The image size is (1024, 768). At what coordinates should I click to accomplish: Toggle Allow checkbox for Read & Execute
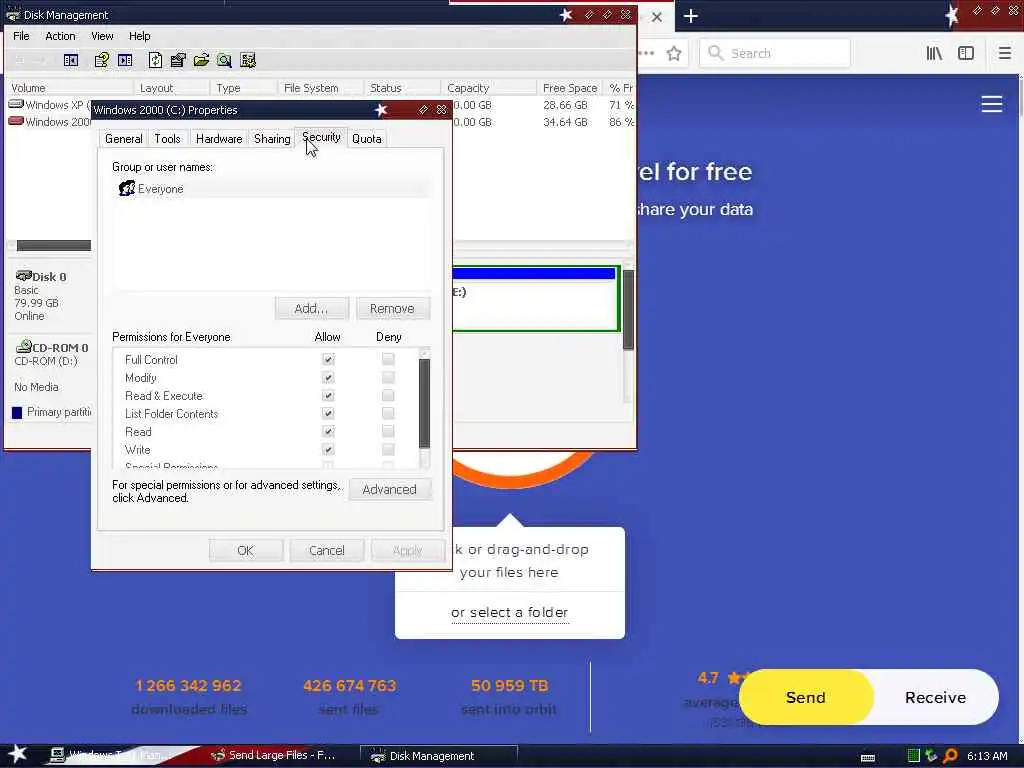(328, 396)
